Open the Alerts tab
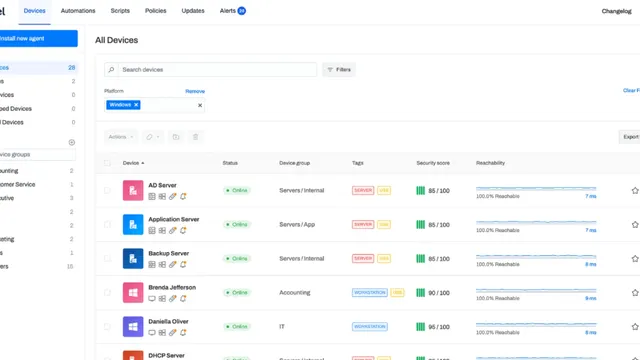Viewport: 640px width, 360px height. coord(233,11)
